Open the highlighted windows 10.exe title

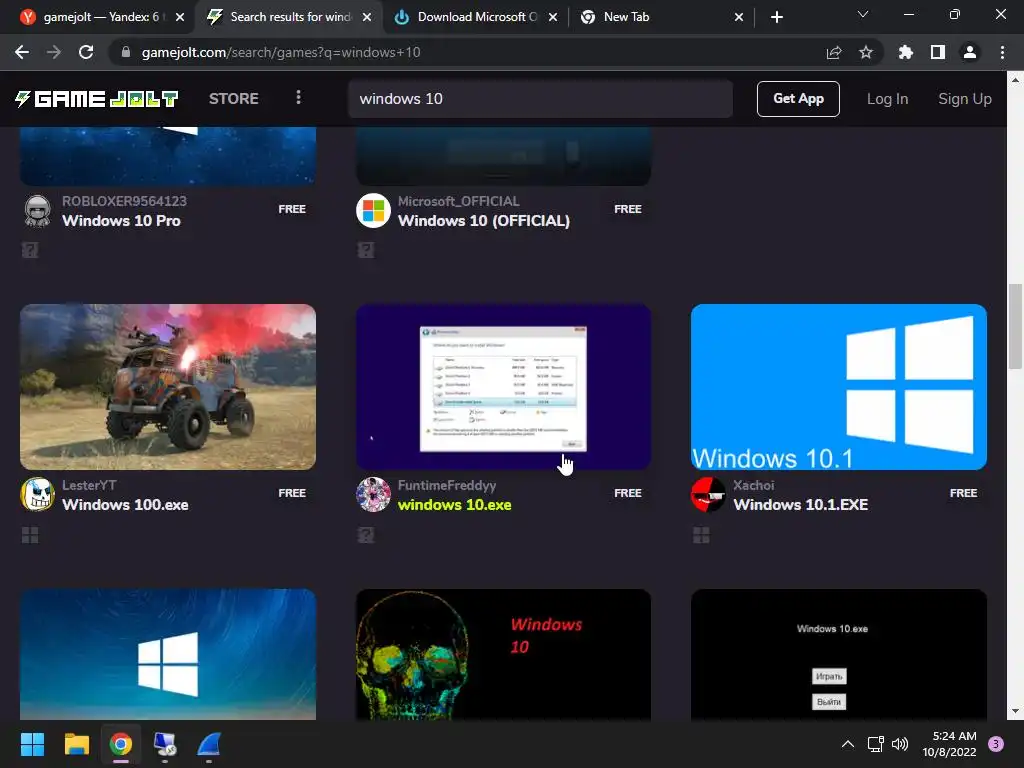point(455,505)
